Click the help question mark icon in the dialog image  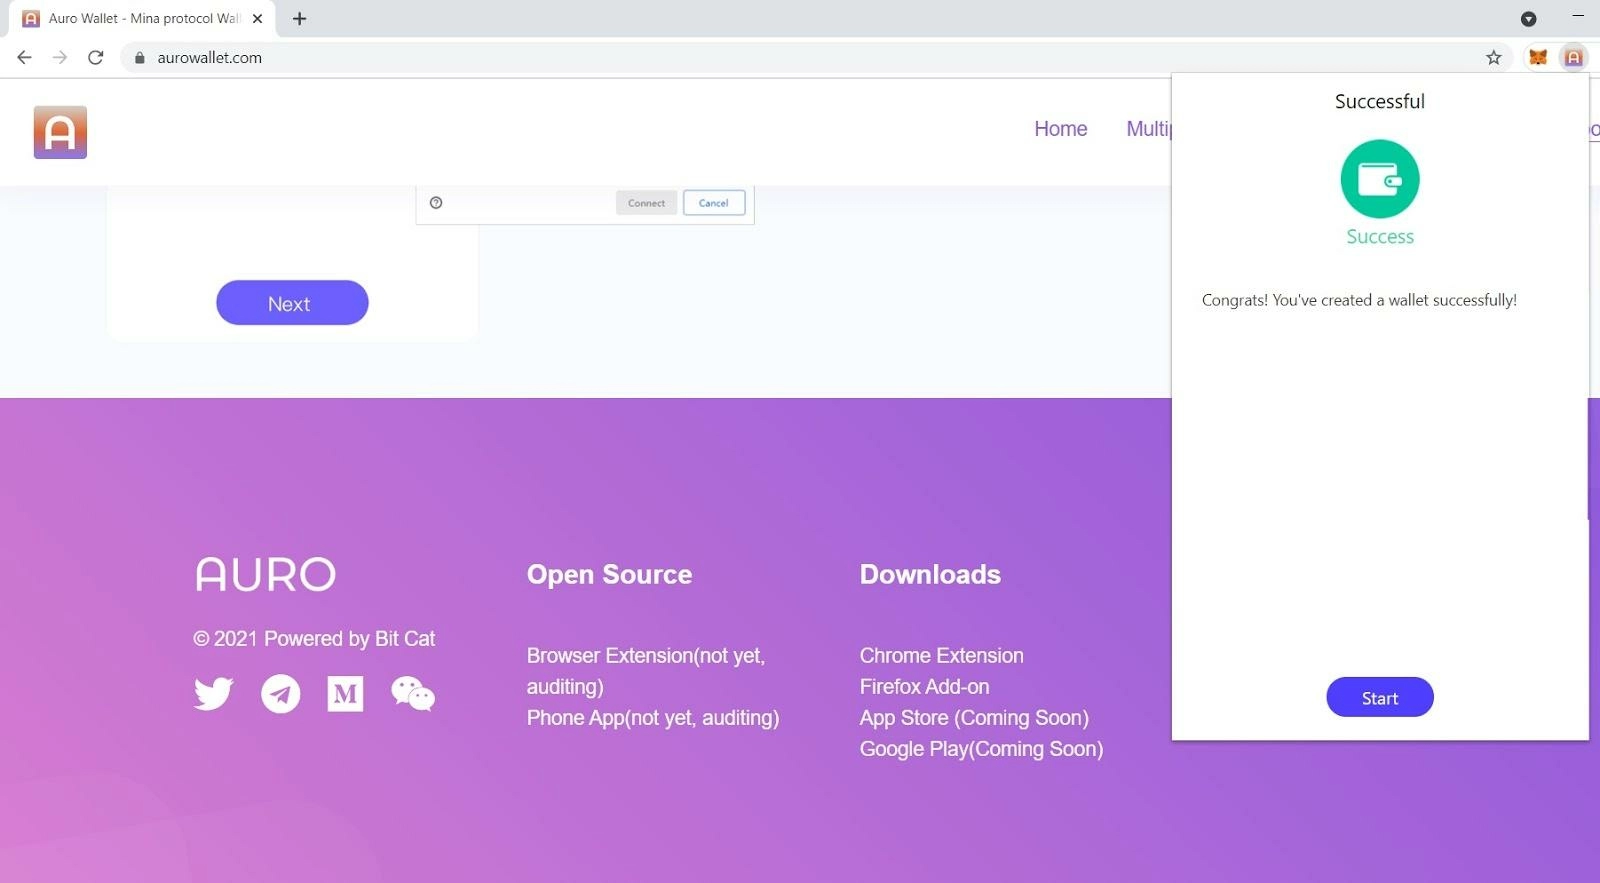coord(436,202)
